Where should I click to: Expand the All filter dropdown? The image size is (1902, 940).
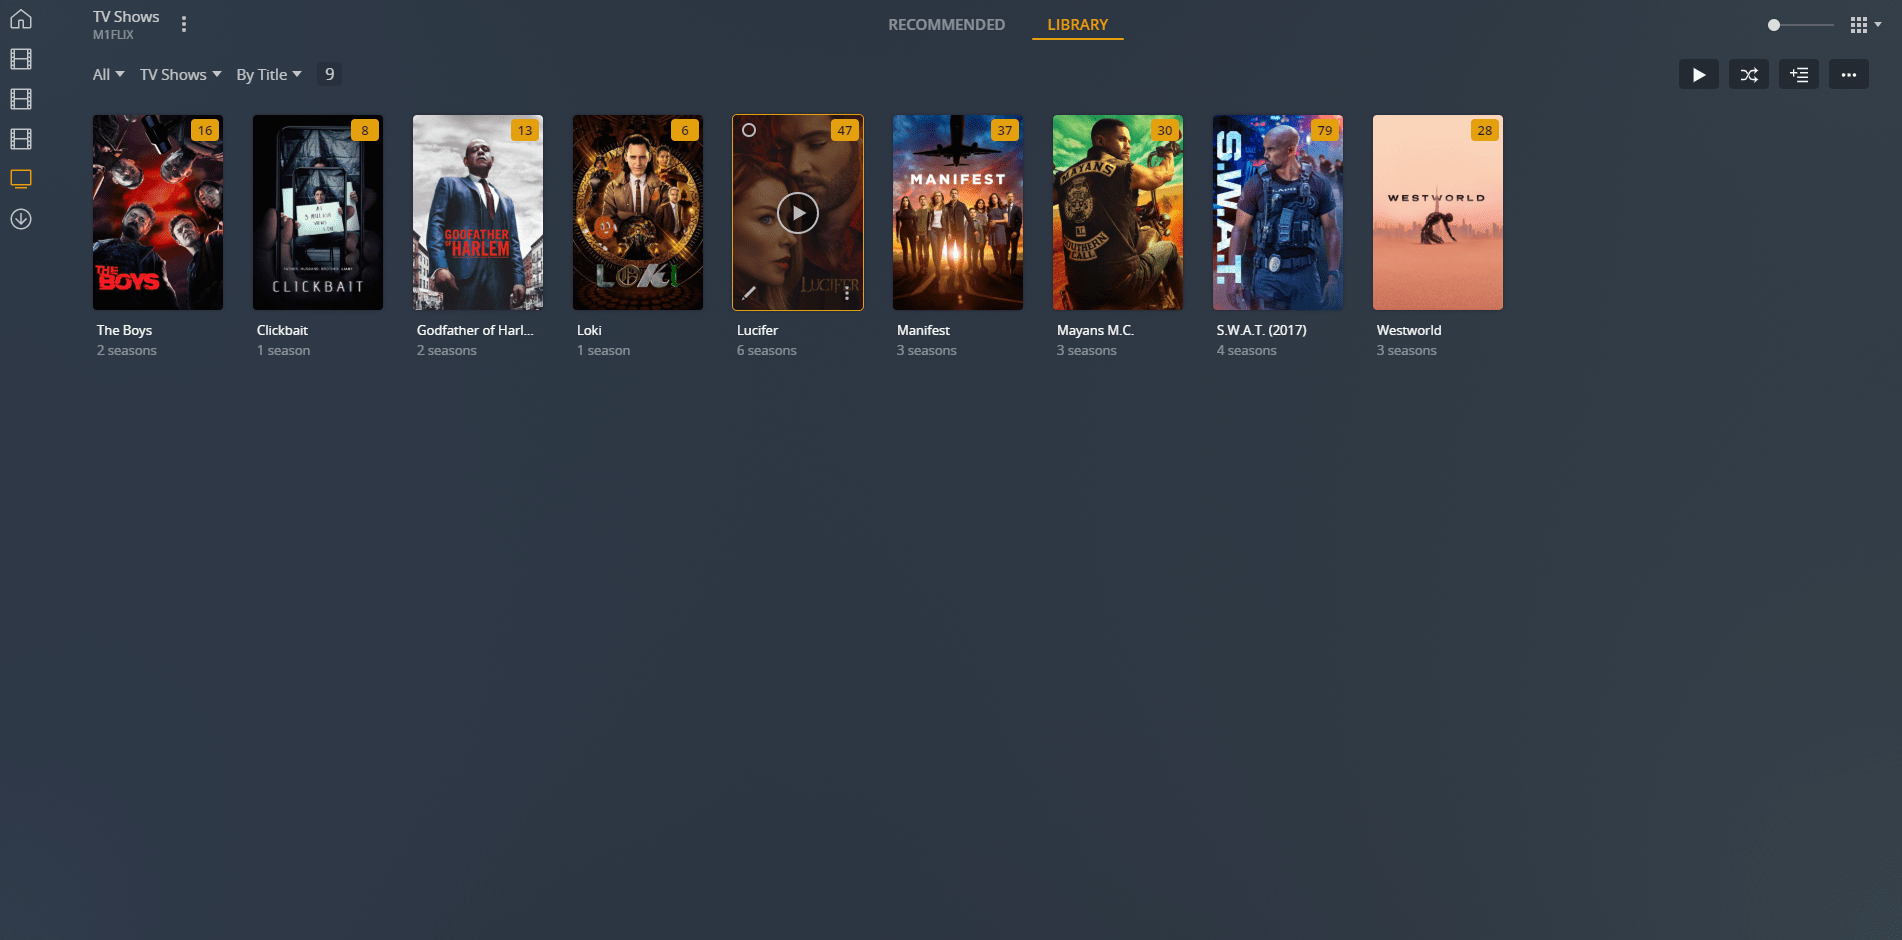[x=108, y=75]
